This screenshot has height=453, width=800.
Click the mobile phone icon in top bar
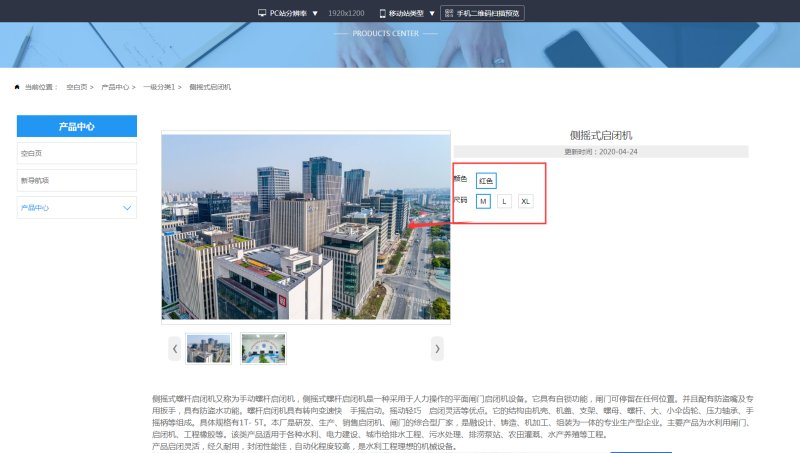tap(383, 13)
